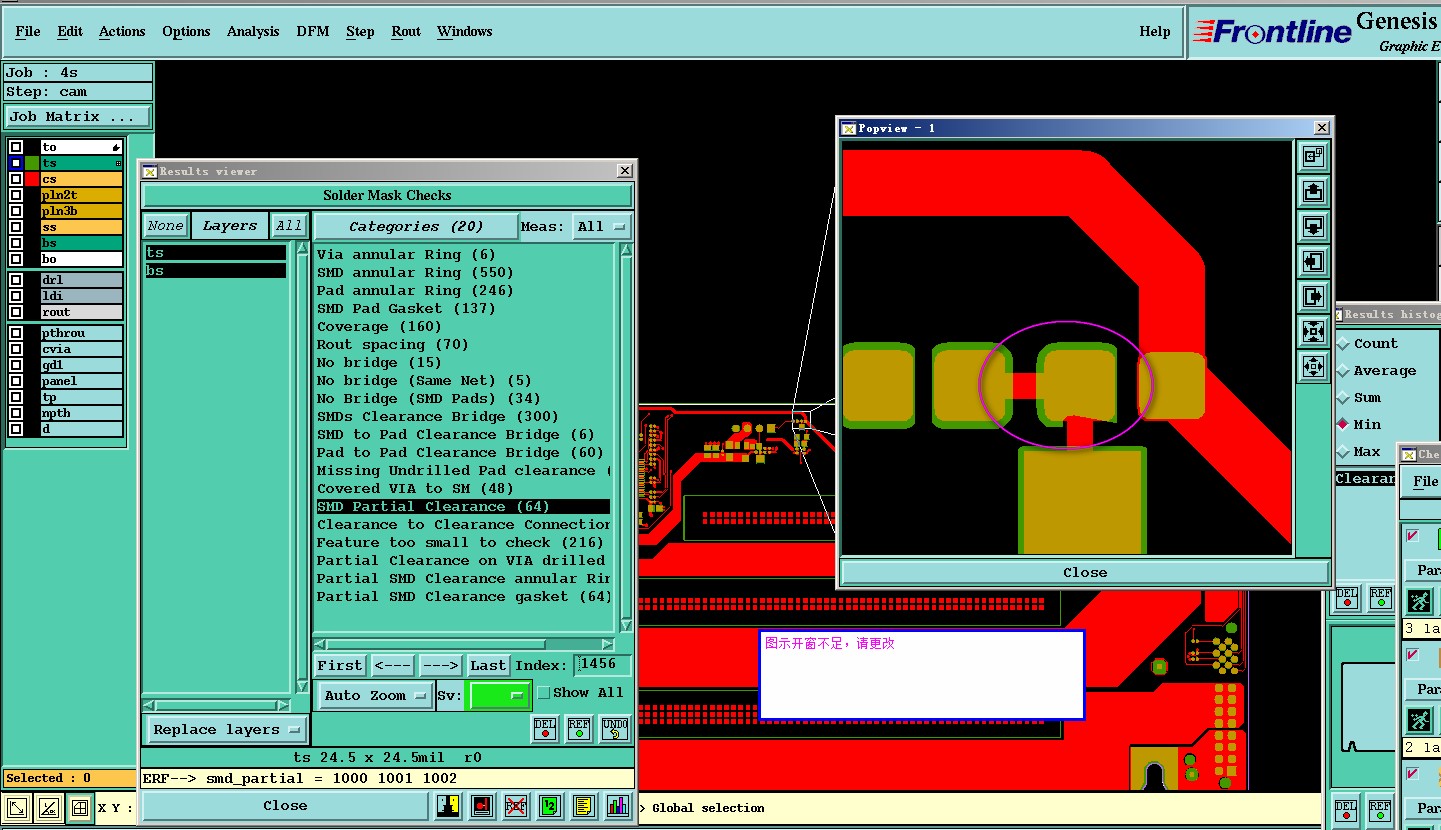The width and height of the screenshot is (1441, 830).
Task: Click the DEL icon in Results viewer
Action: tap(545, 729)
